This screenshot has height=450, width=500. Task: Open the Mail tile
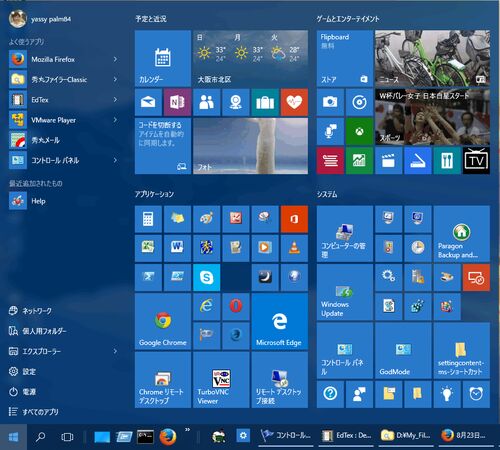click(x=148, y=102)
